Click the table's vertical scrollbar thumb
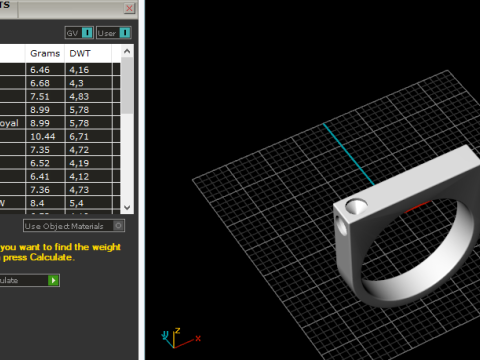This screenshot has height=360, width=480. click(x=127, y=85)
